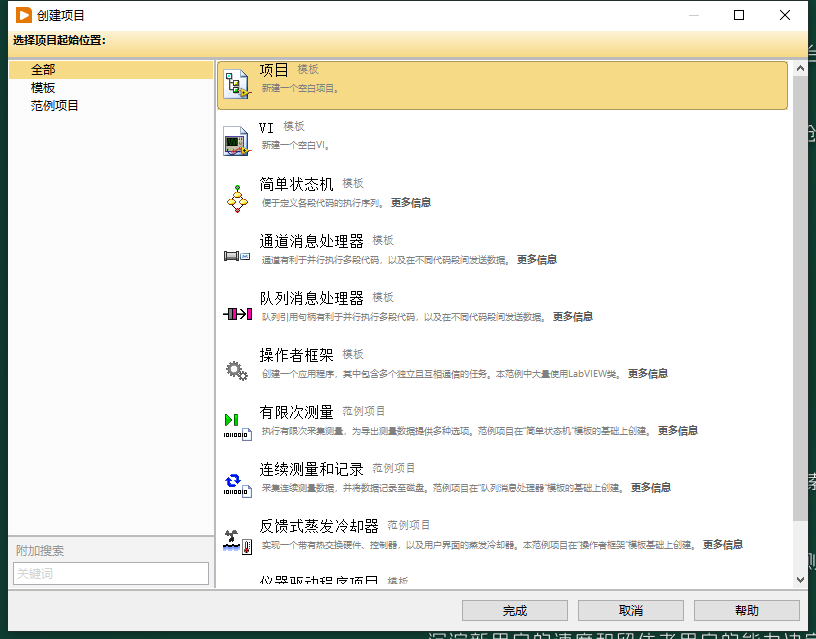The height and width of the screenshot is (639, 816).
Task: Click the 关键词 search input field
Action: coord(111,573)
